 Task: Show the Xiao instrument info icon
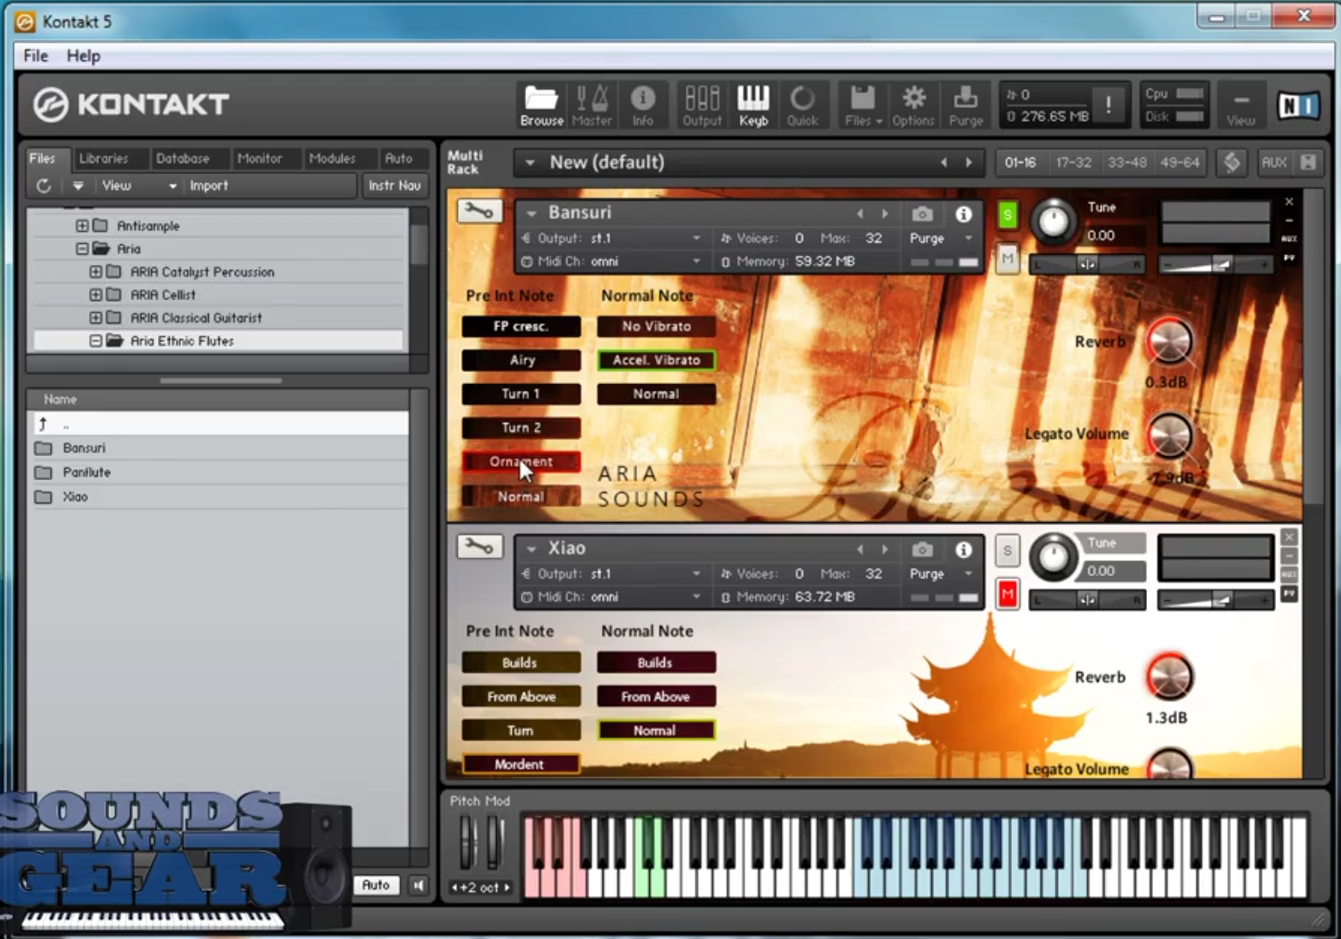click(x=963, y=549)
